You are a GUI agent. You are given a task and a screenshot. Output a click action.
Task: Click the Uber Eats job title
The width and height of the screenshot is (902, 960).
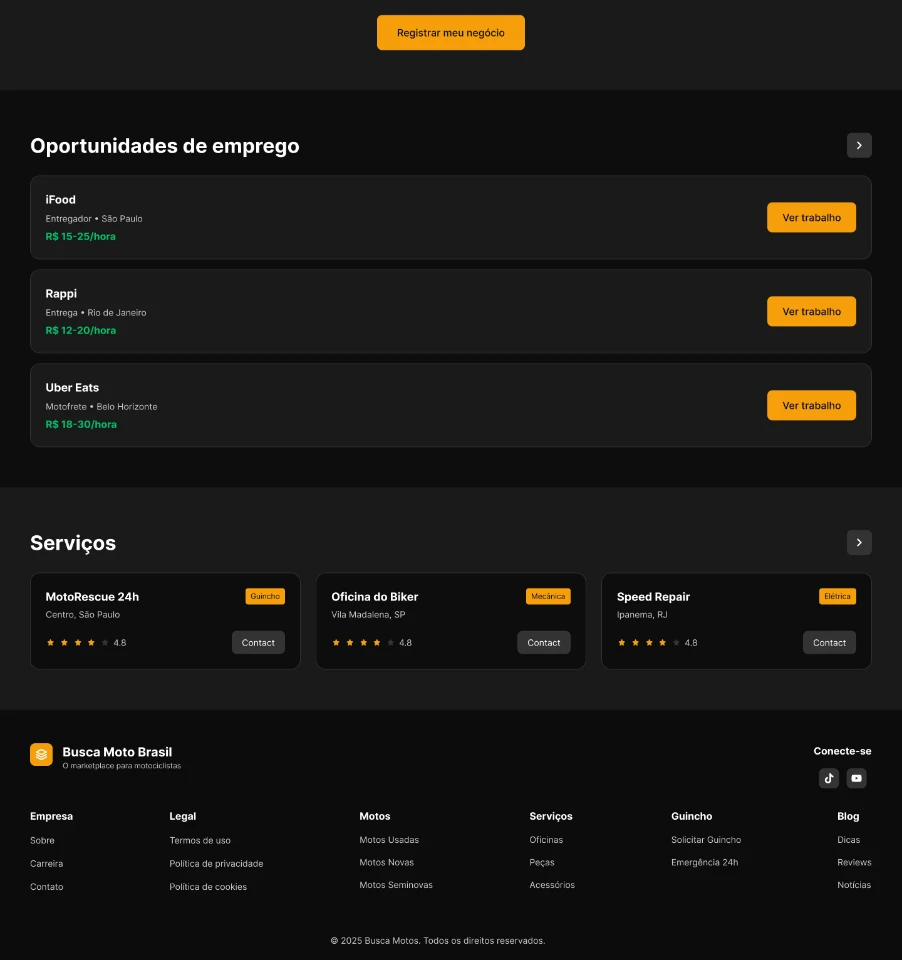tap(72, 388)
